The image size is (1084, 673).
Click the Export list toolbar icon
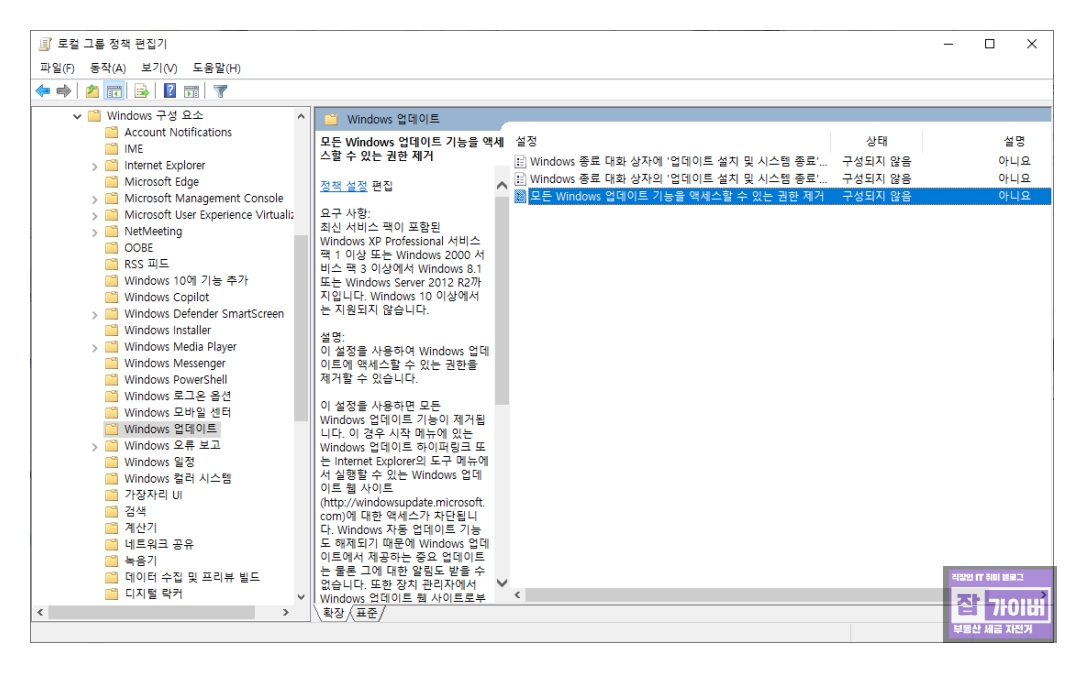141,91
